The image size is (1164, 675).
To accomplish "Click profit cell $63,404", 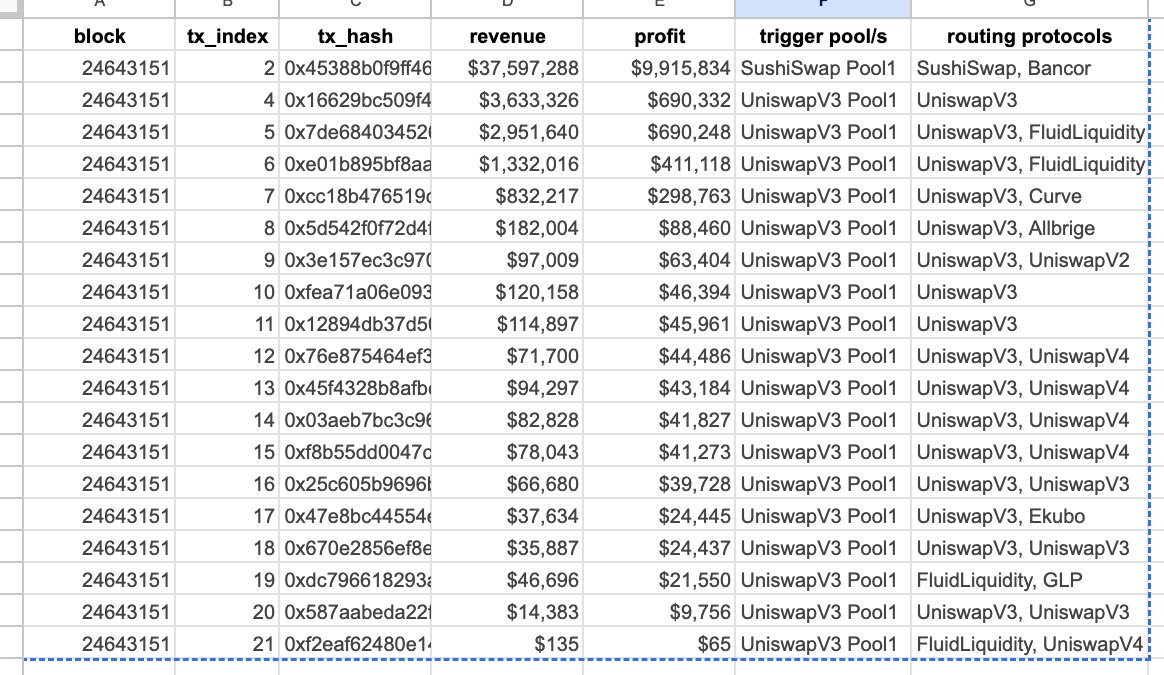I will 659,260.
